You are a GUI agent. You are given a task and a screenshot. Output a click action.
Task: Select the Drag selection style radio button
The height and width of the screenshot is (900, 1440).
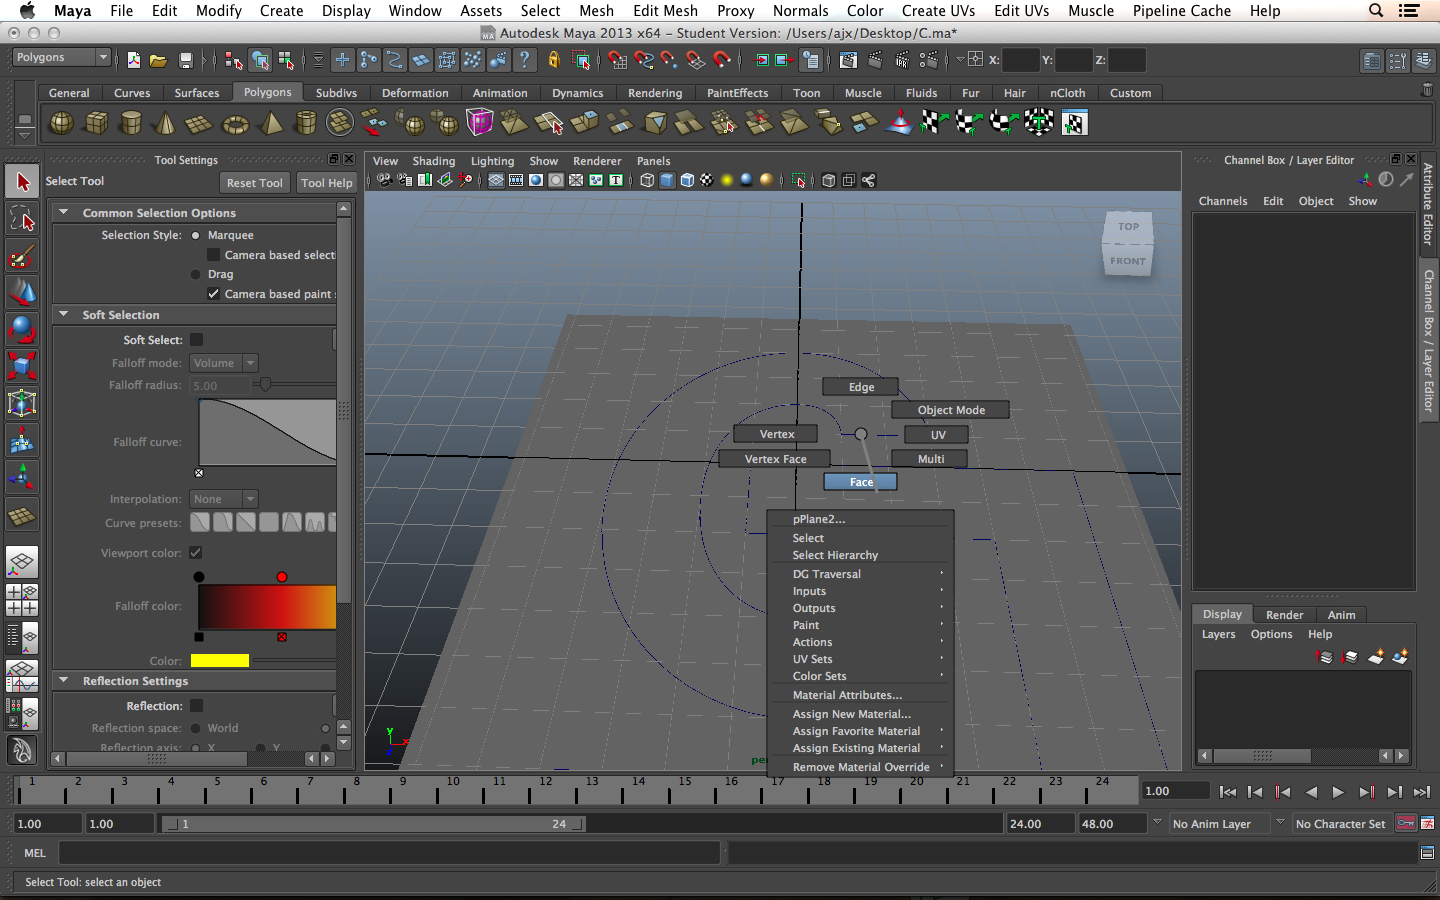click(x=196, y=274)
